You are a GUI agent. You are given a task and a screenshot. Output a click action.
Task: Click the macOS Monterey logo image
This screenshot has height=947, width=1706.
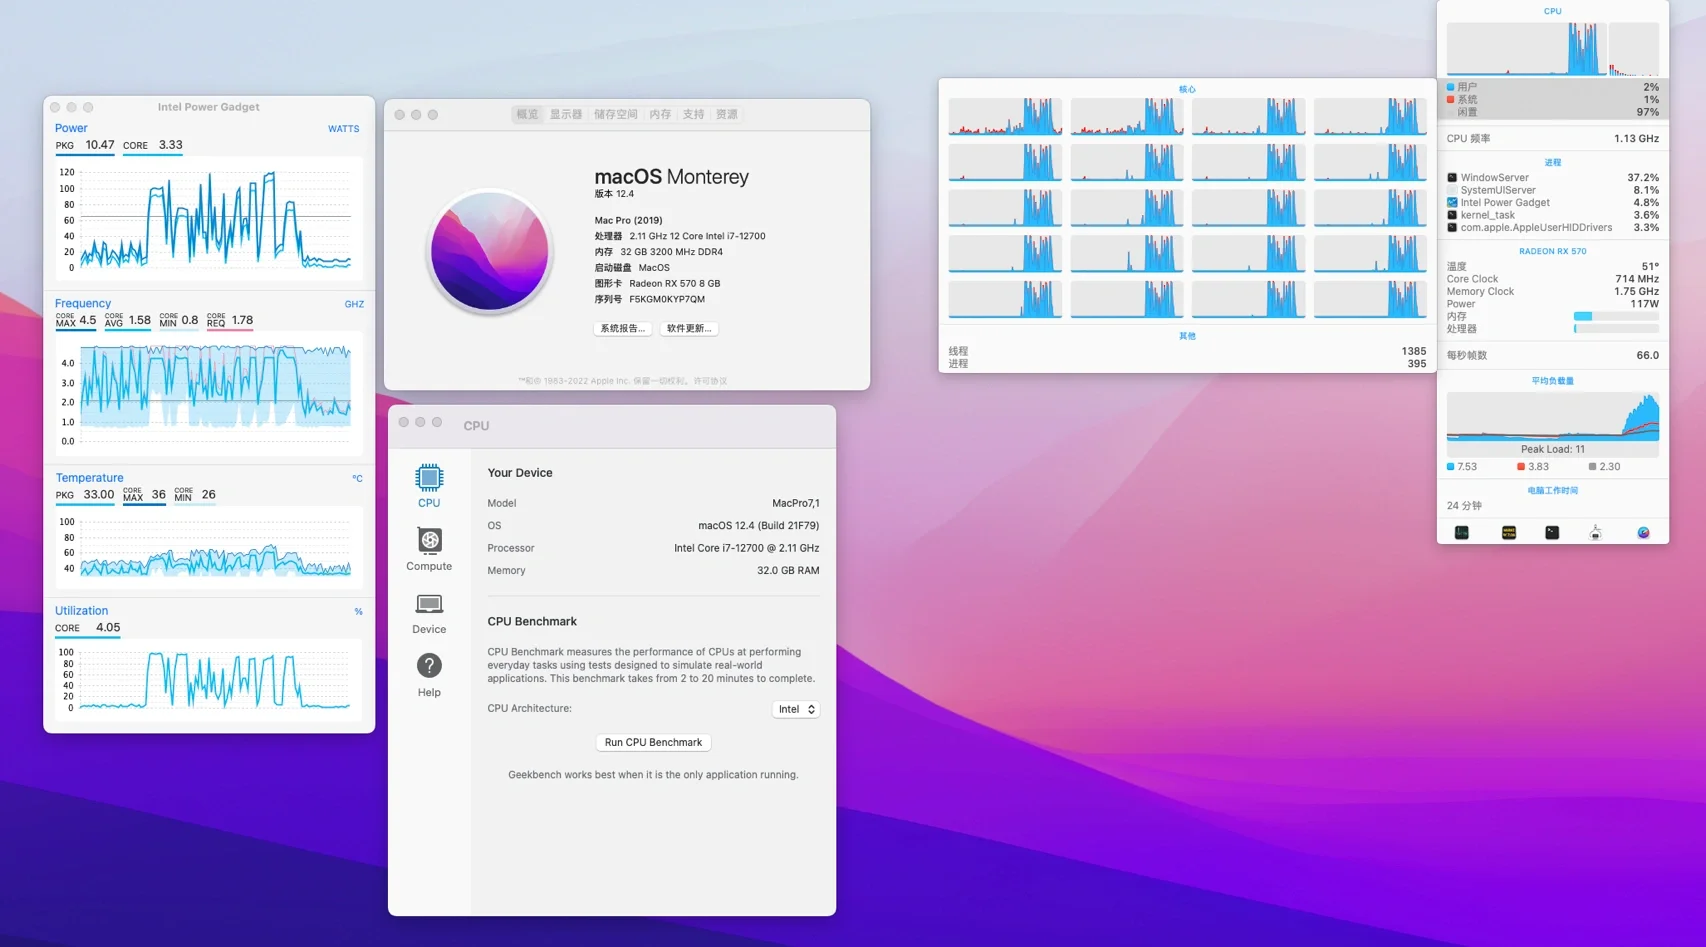coord(489,252)
